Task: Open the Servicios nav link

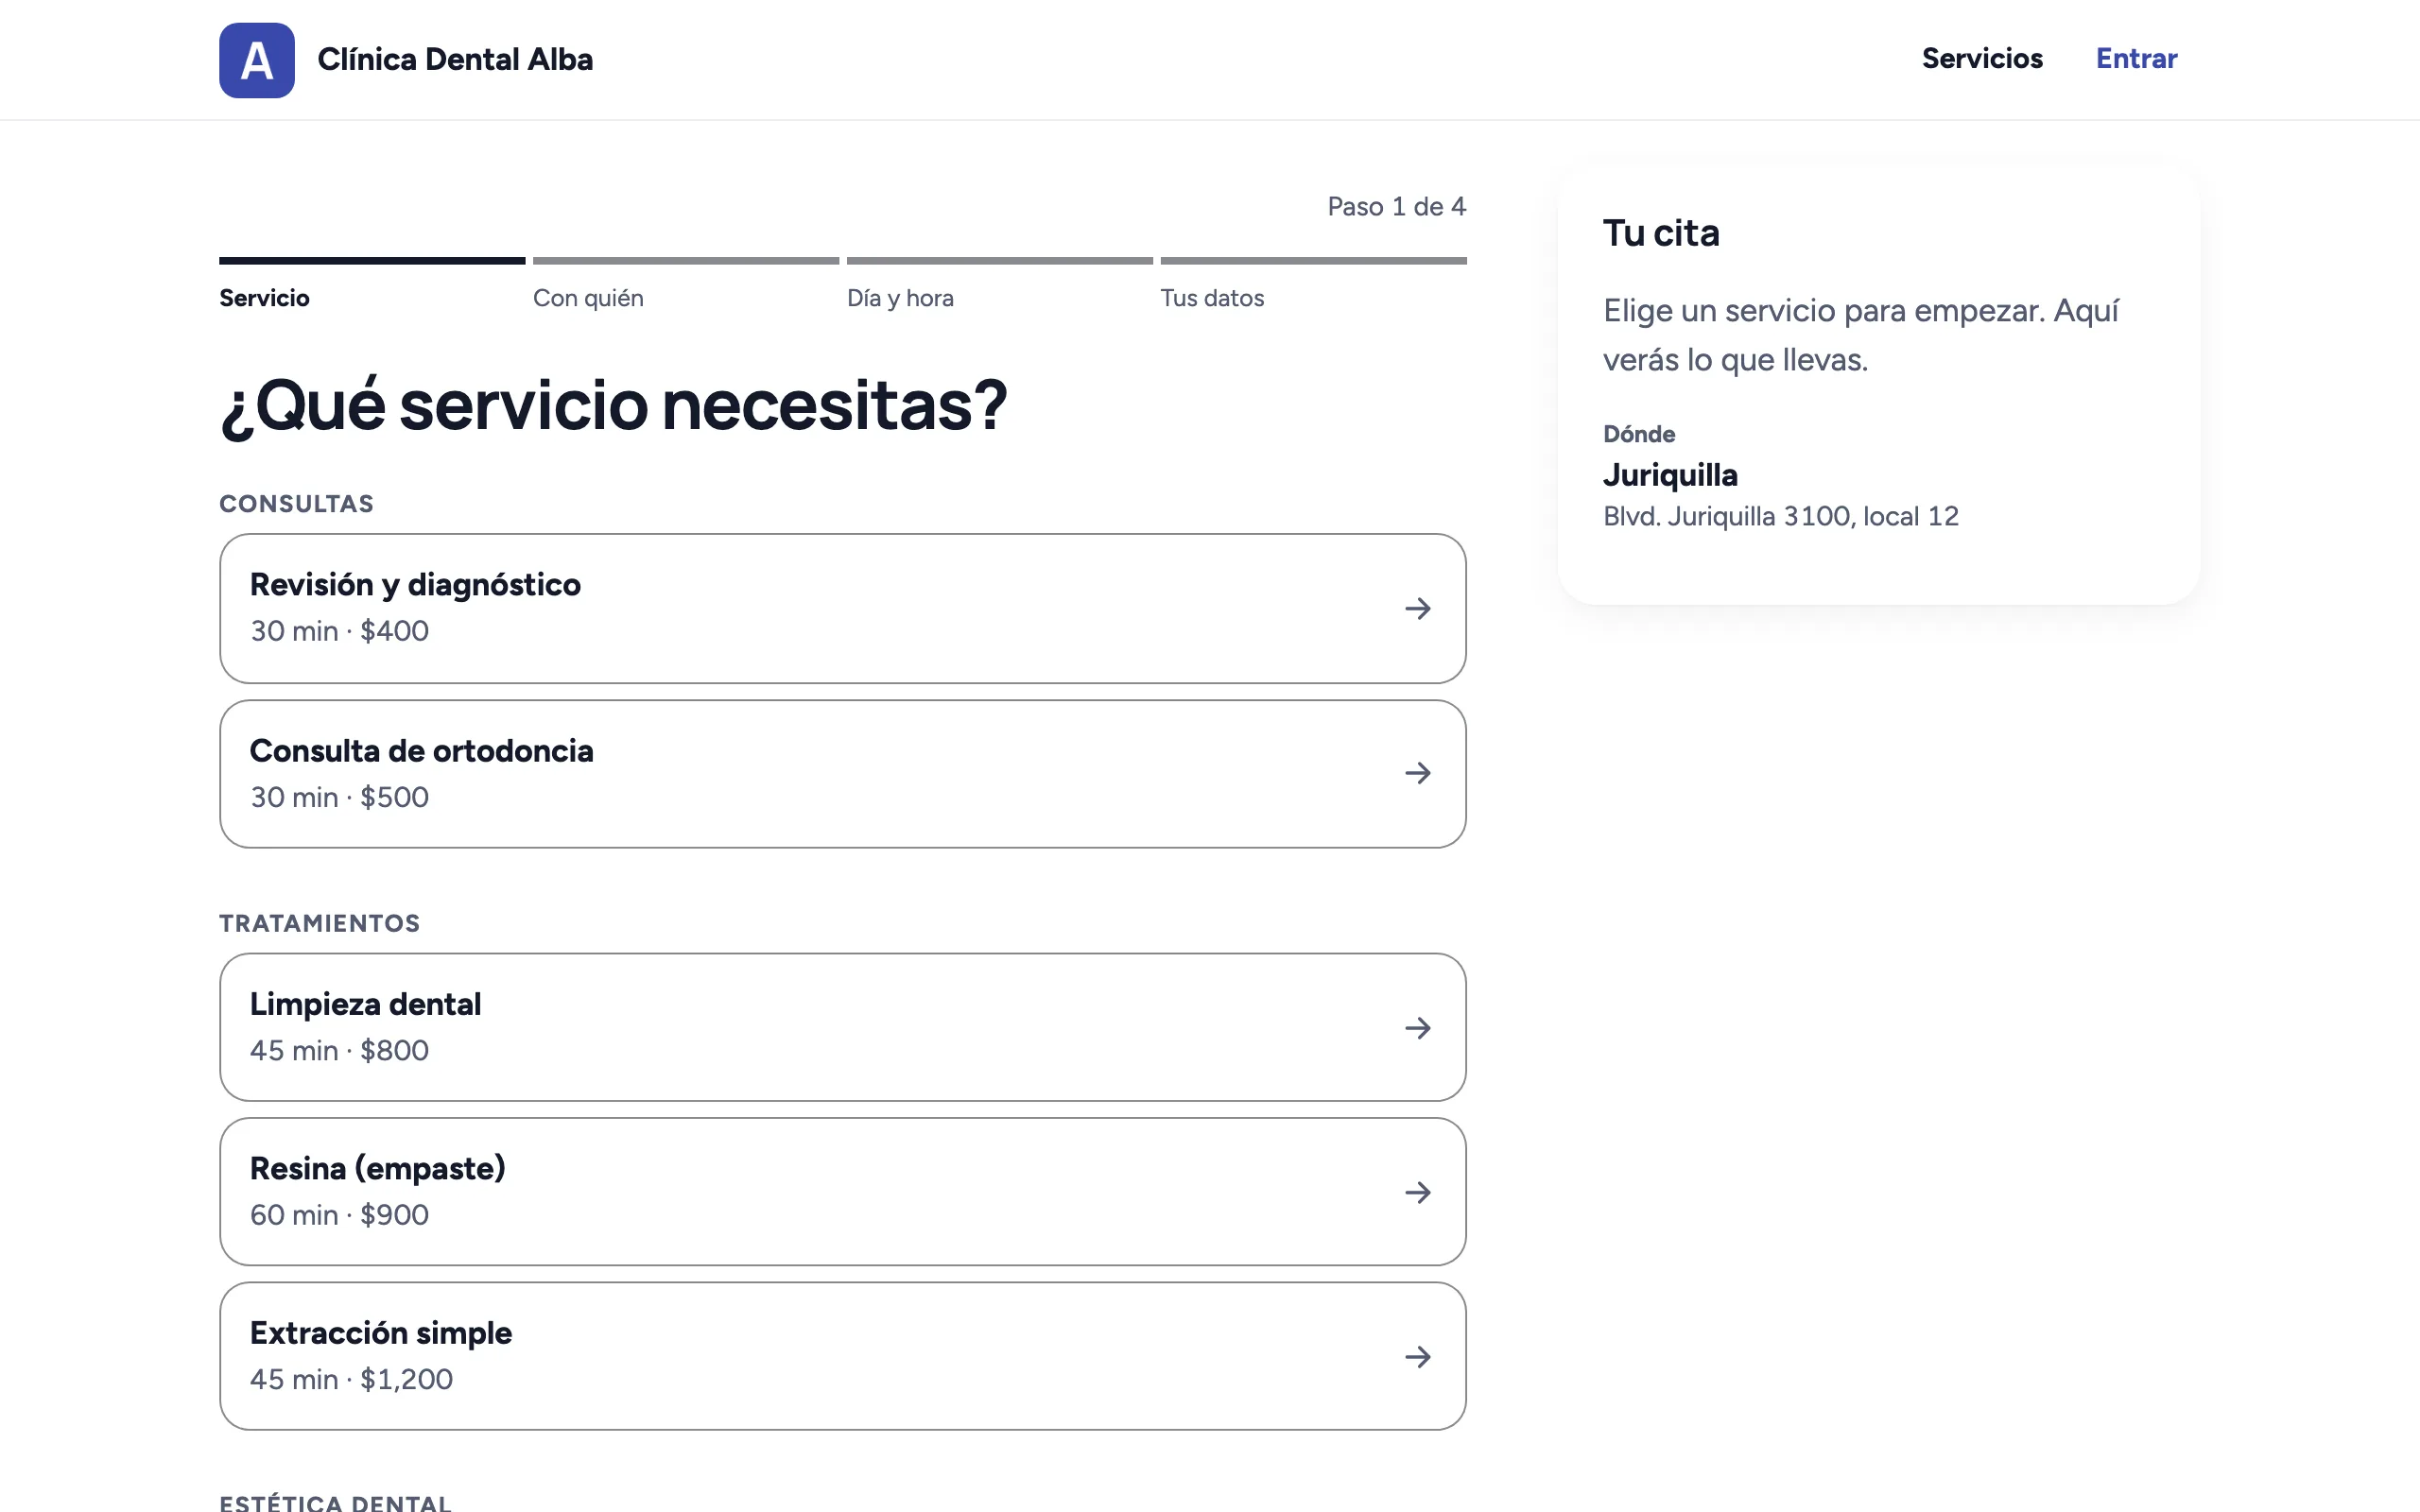Action: (x=1982, y=59)
